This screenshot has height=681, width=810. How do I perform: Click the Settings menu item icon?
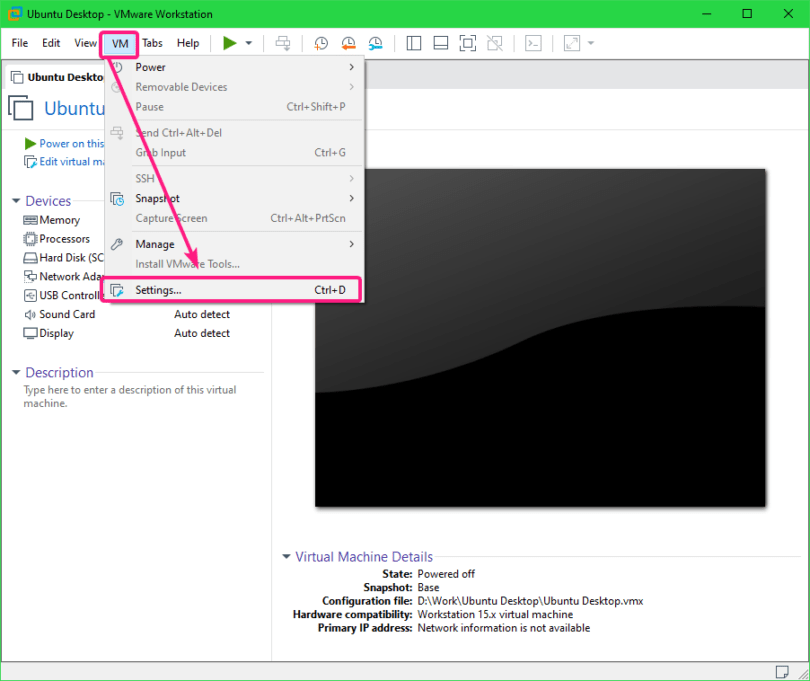(117, 290)
